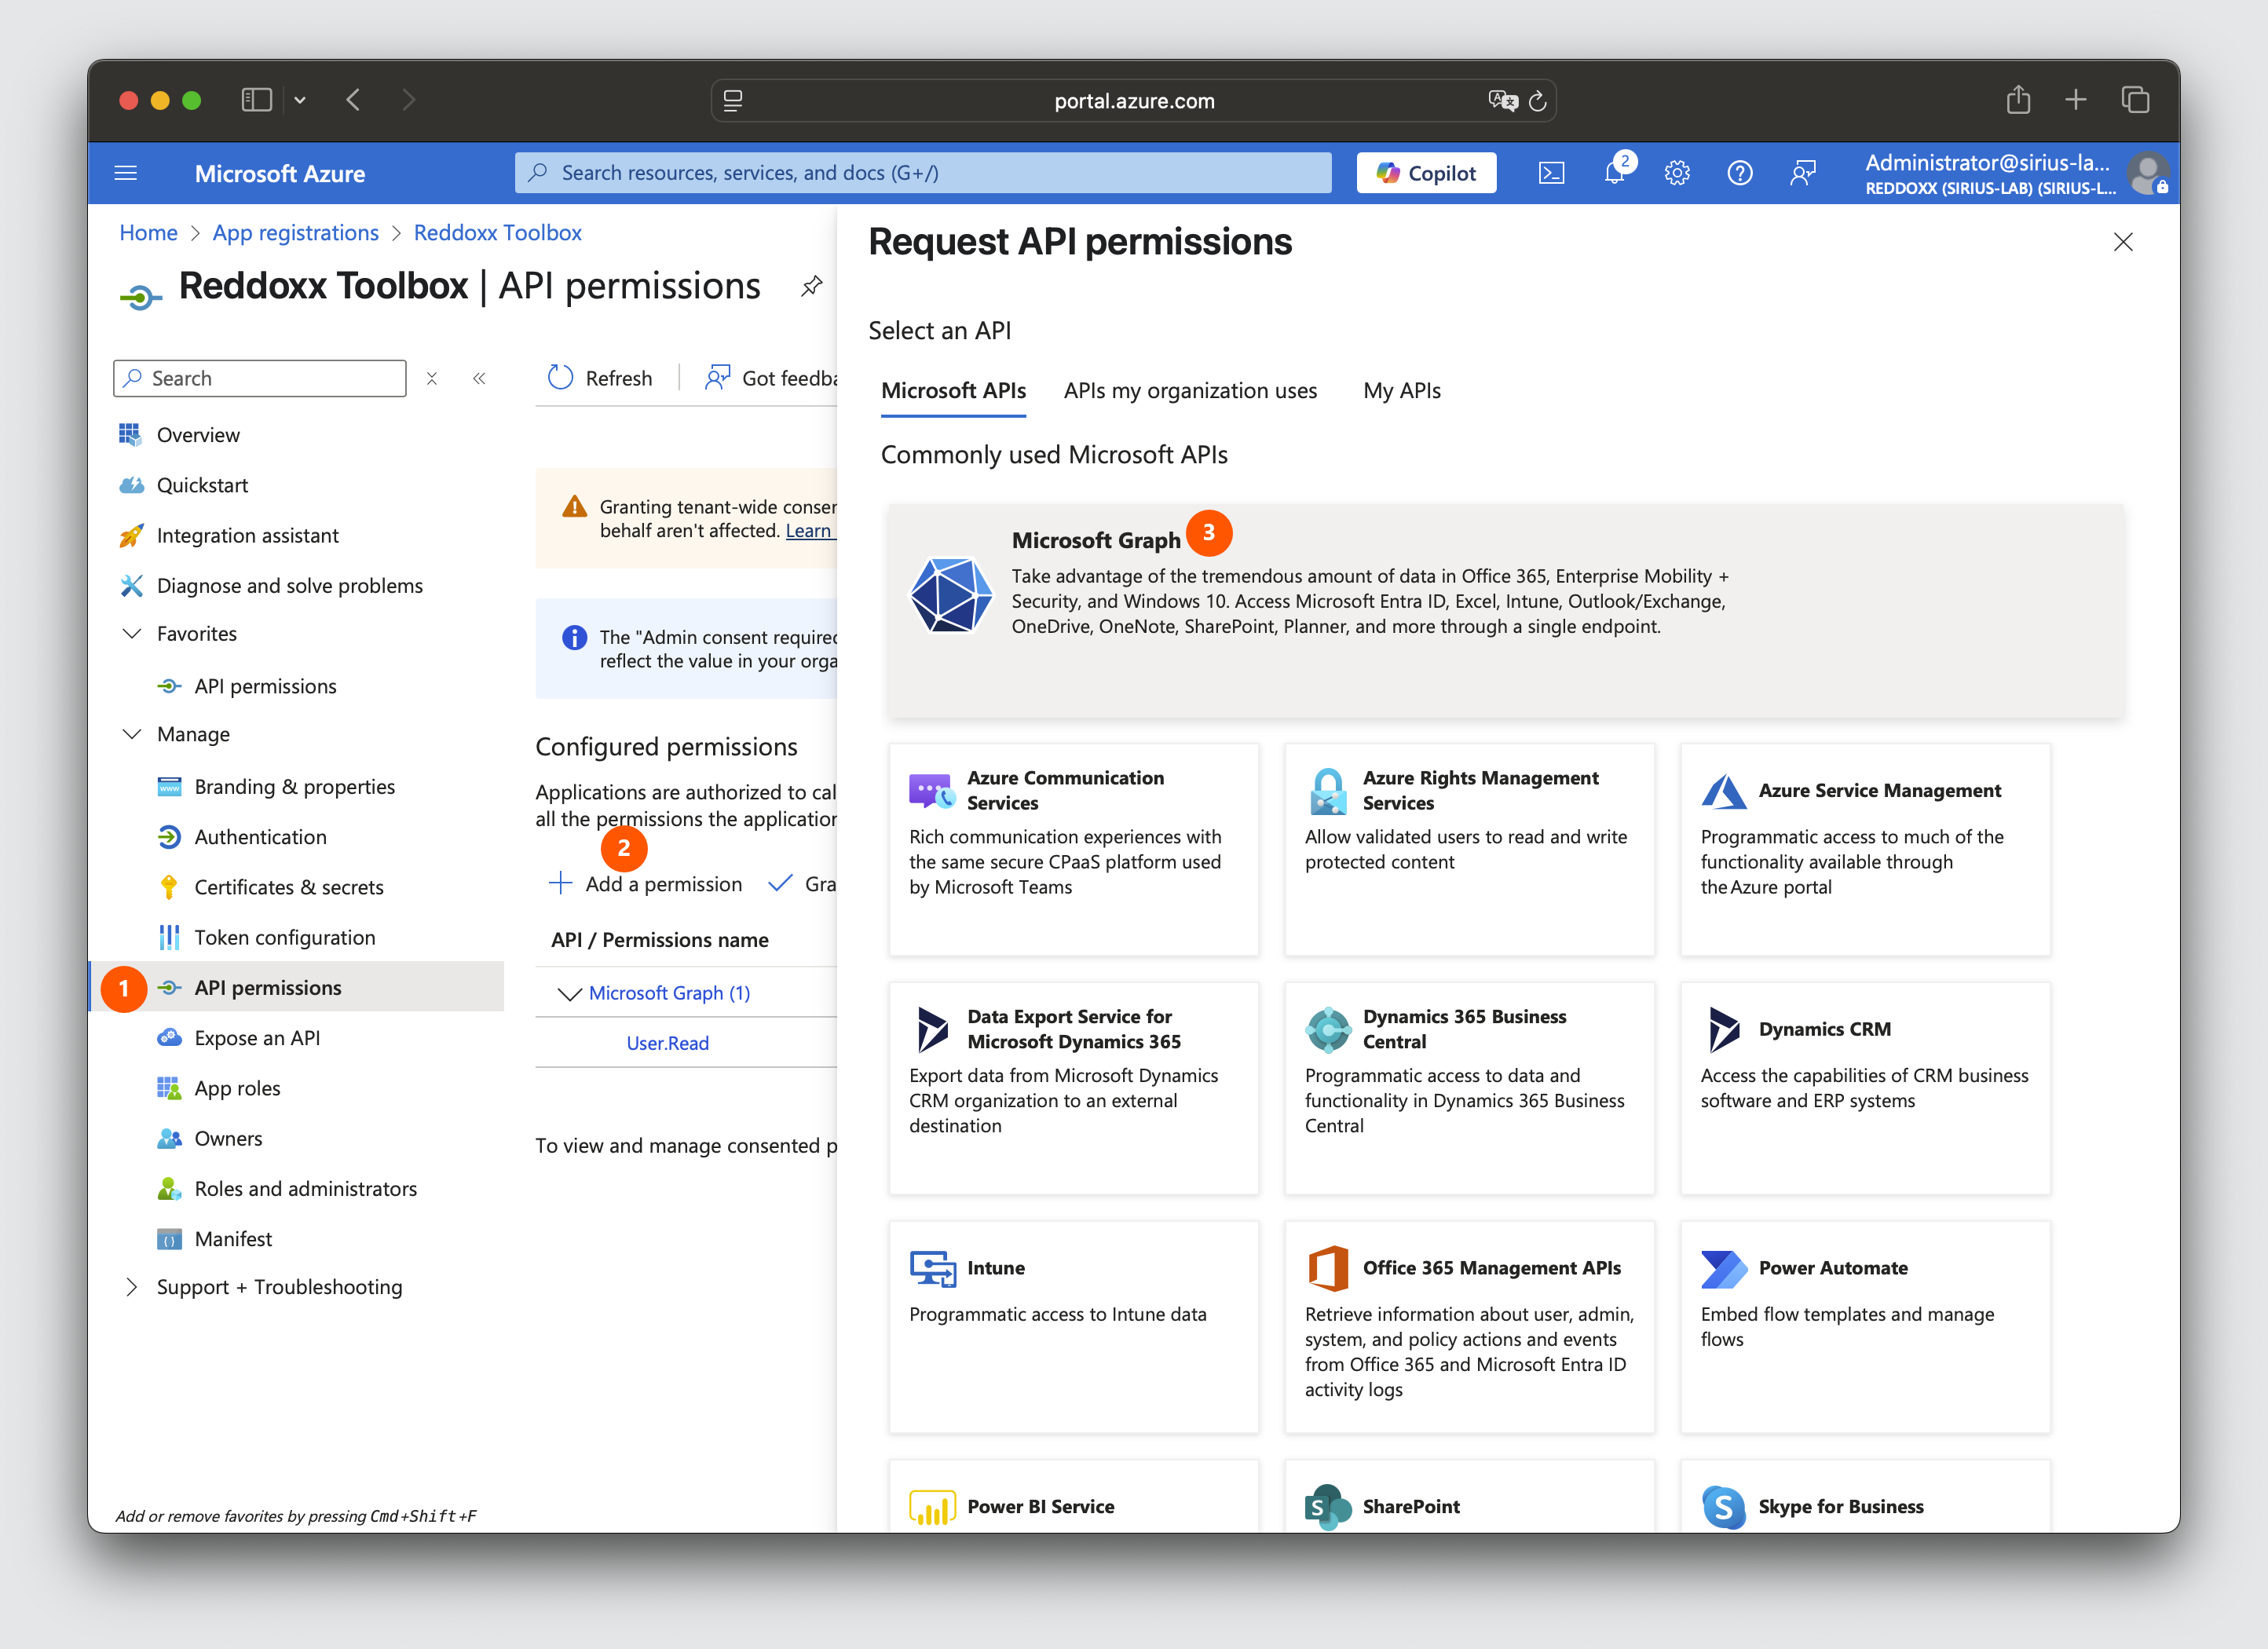The height and width of the screenshot is (1649, 2268).
Task: Choose the SharePoint API card
Action: point(1469,1496)
